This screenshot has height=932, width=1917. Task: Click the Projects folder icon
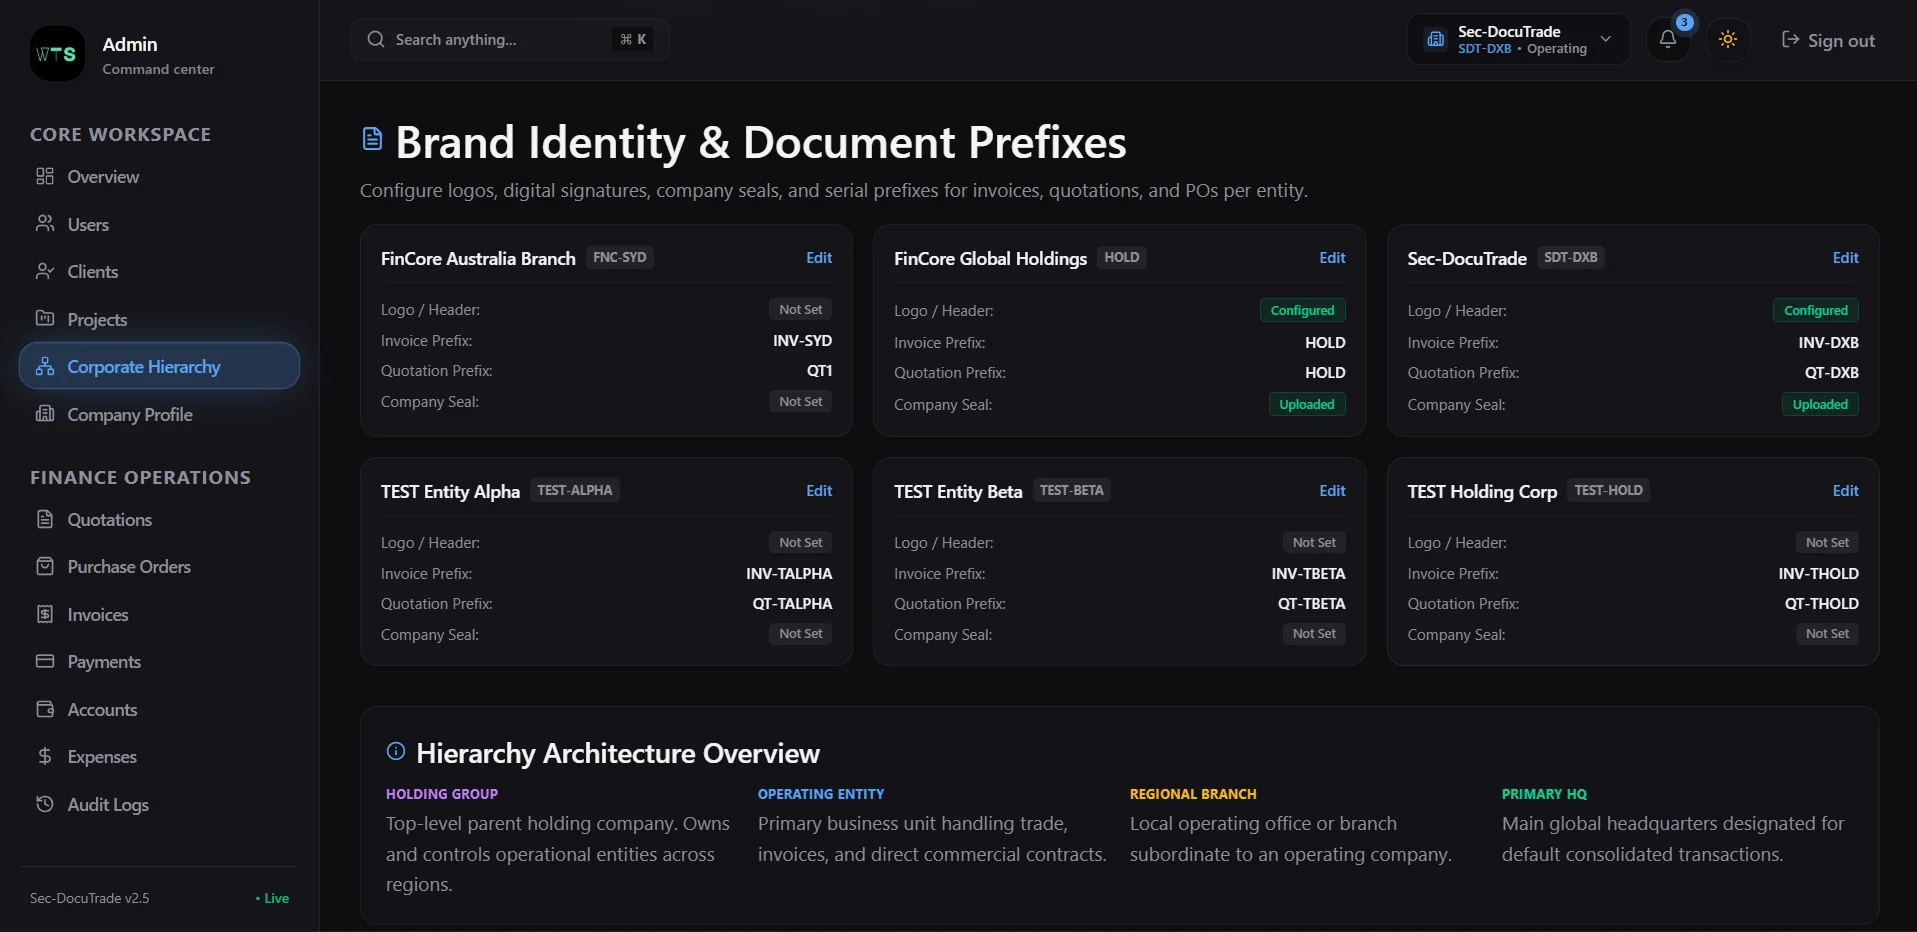click(x=45, y=318)
